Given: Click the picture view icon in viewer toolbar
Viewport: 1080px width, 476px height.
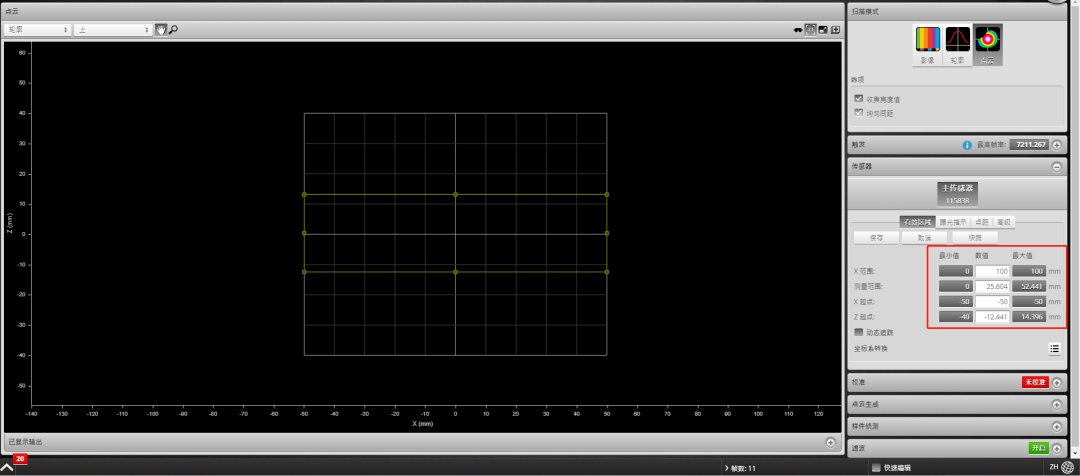Looking at the screenshot, I should (823, 30).
